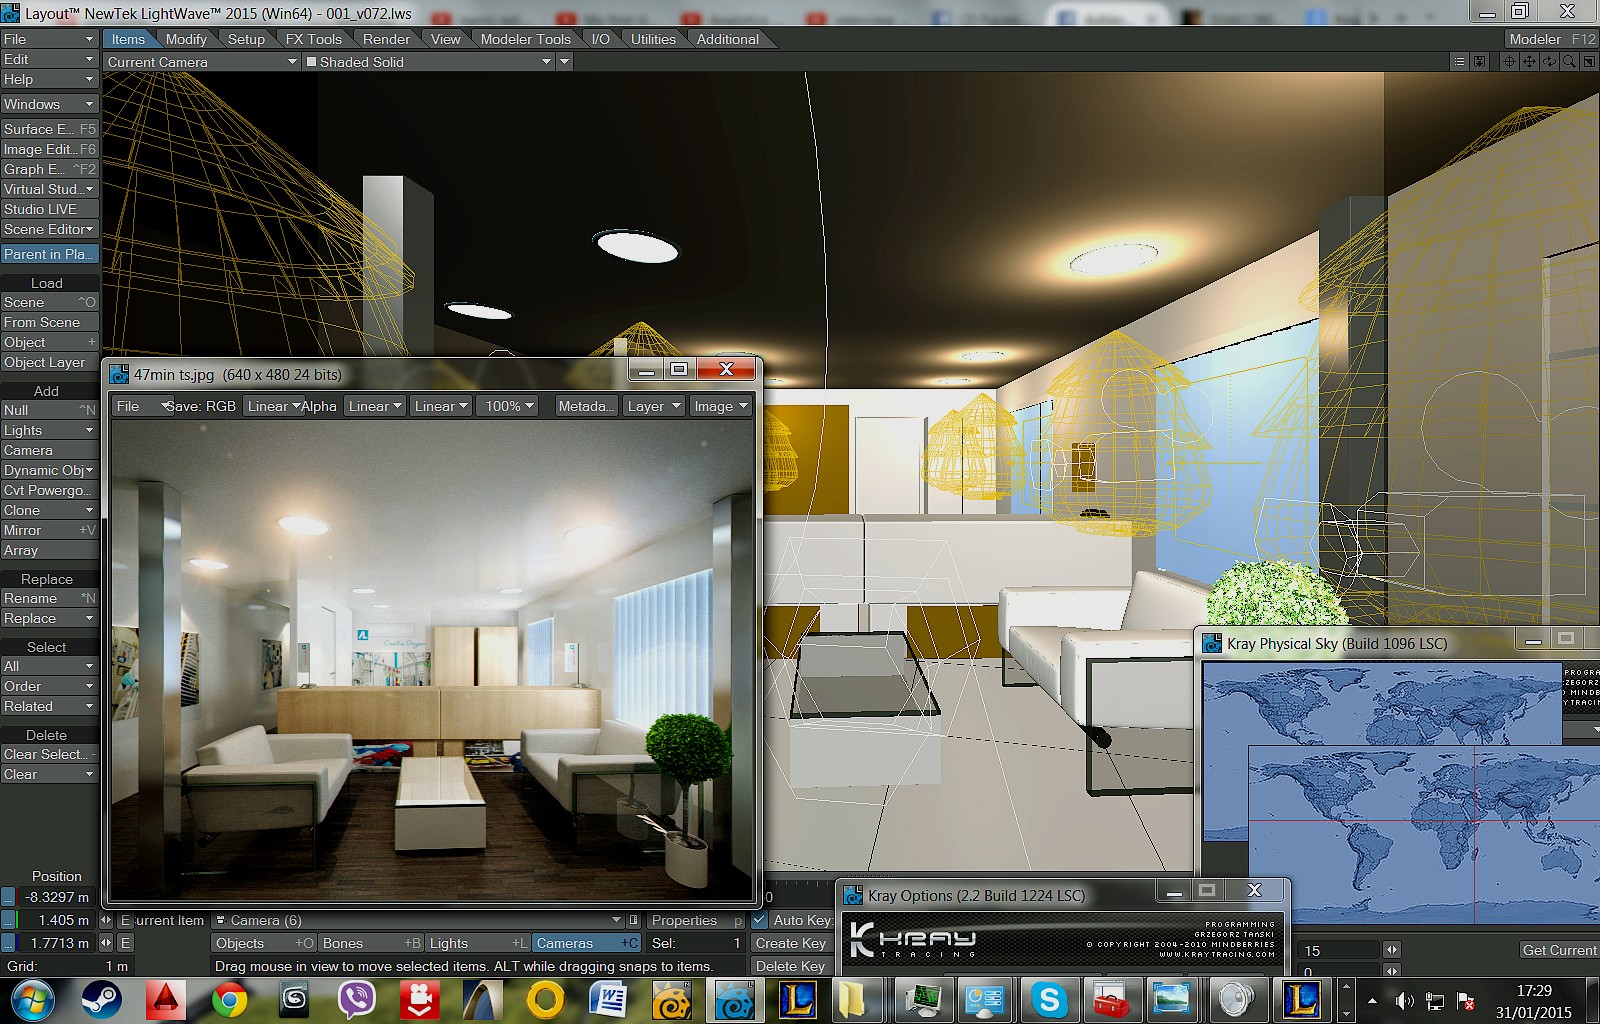1600x1024 pixels.
Task: Open the Modeler Tools tab
Action: [525, 39]
